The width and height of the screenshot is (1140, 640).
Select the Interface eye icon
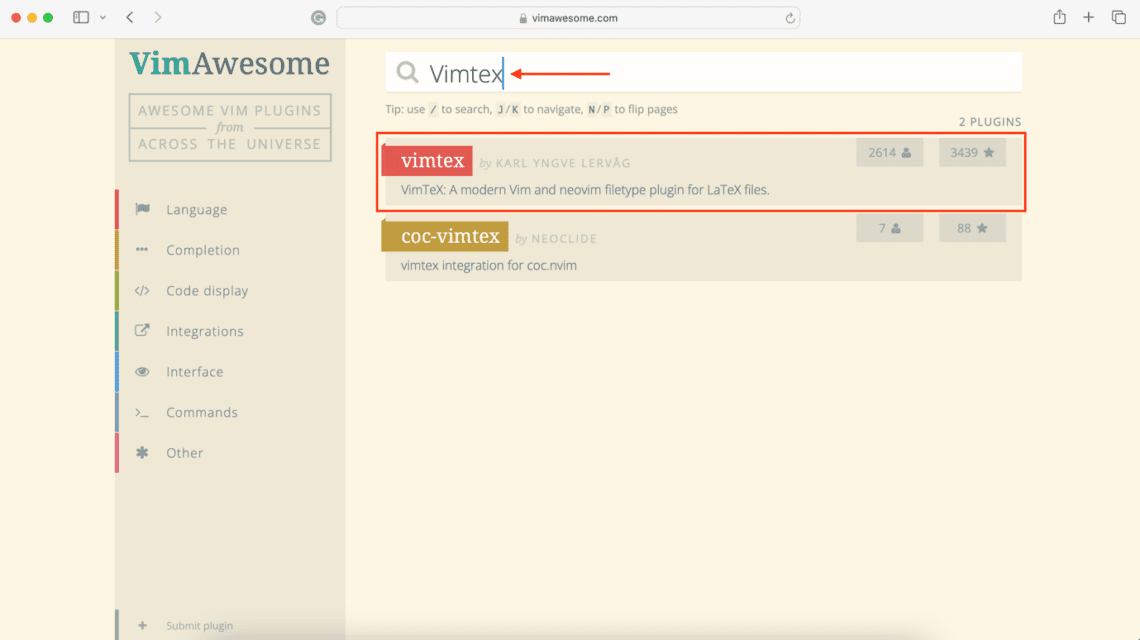tap(144, 371)
